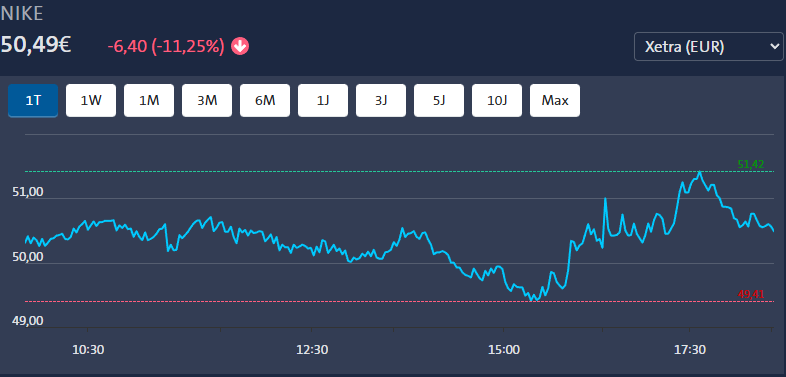Click the 50,00 y-axis label
This screenshot has width=786, height=377.
point(28,257)
